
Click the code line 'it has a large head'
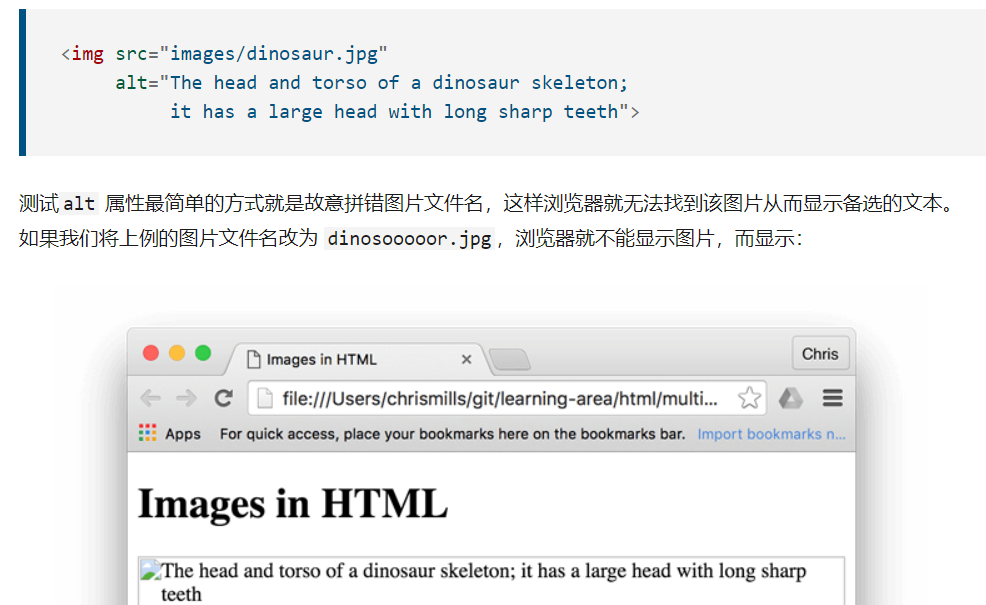(x=405, y=112)
